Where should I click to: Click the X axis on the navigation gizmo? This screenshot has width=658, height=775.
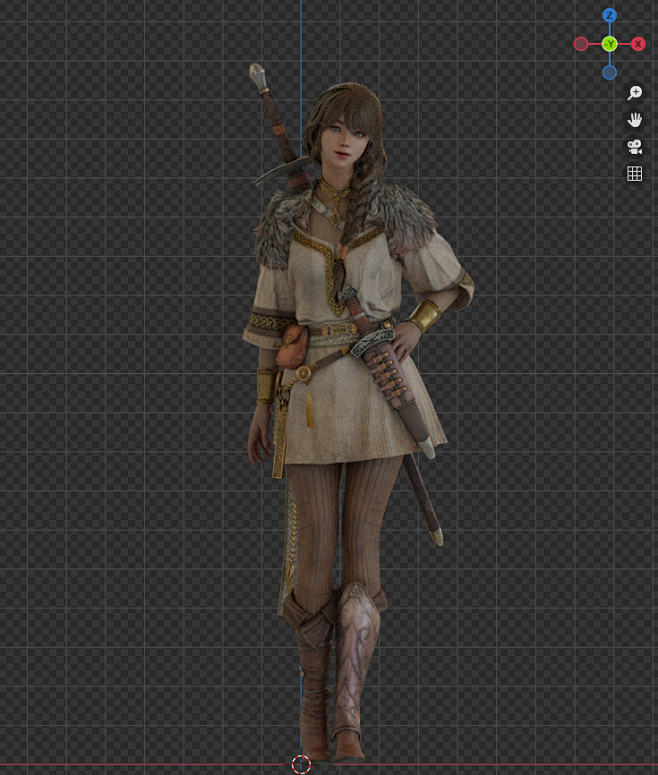[638, 44]
